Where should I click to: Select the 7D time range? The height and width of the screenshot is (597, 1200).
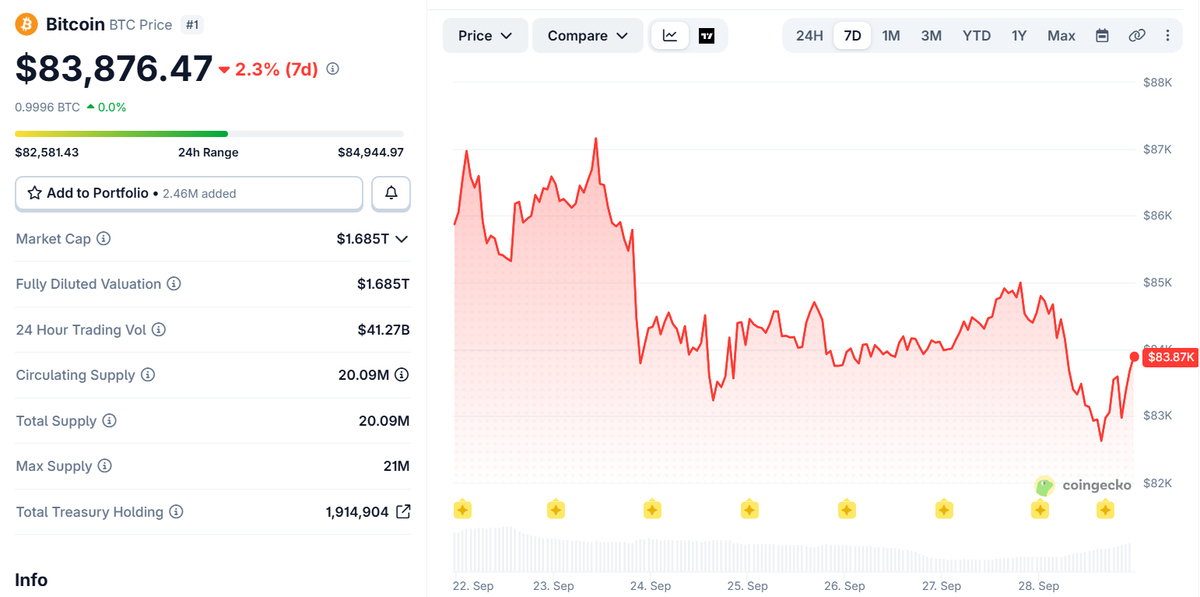(x=852, y=36)
